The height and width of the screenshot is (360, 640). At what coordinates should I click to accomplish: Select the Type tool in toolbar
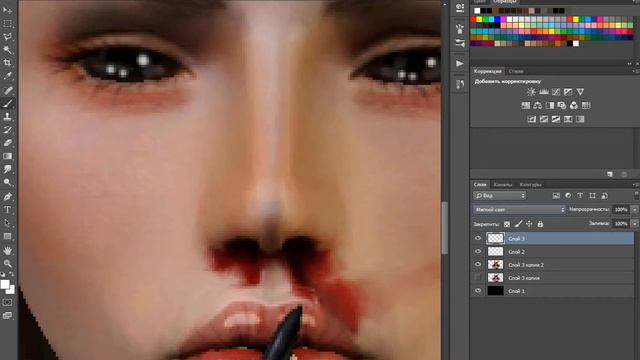[7, 210]
